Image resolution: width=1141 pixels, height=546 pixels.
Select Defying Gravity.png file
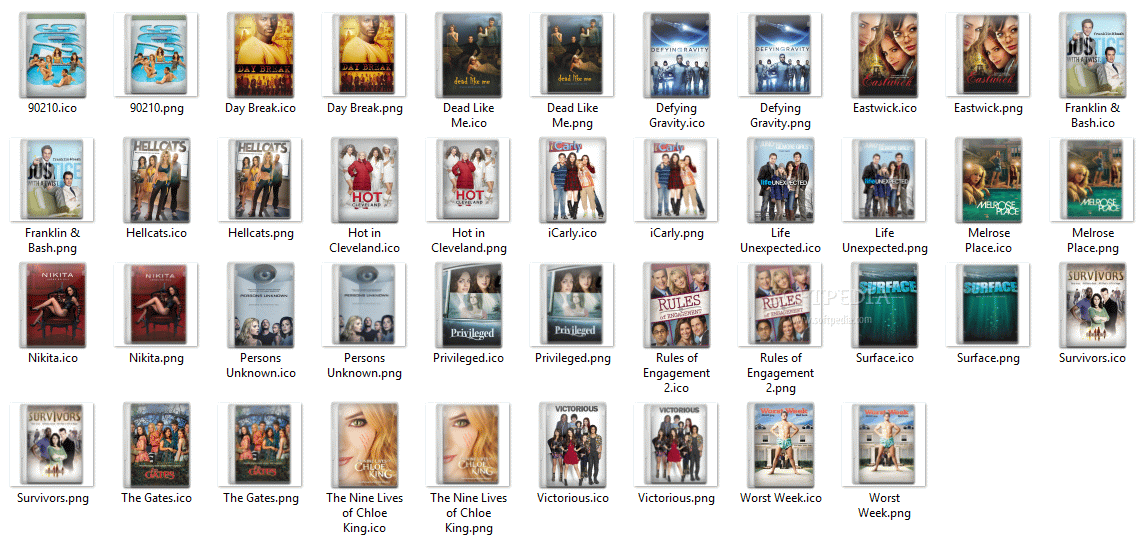point(780,55)
